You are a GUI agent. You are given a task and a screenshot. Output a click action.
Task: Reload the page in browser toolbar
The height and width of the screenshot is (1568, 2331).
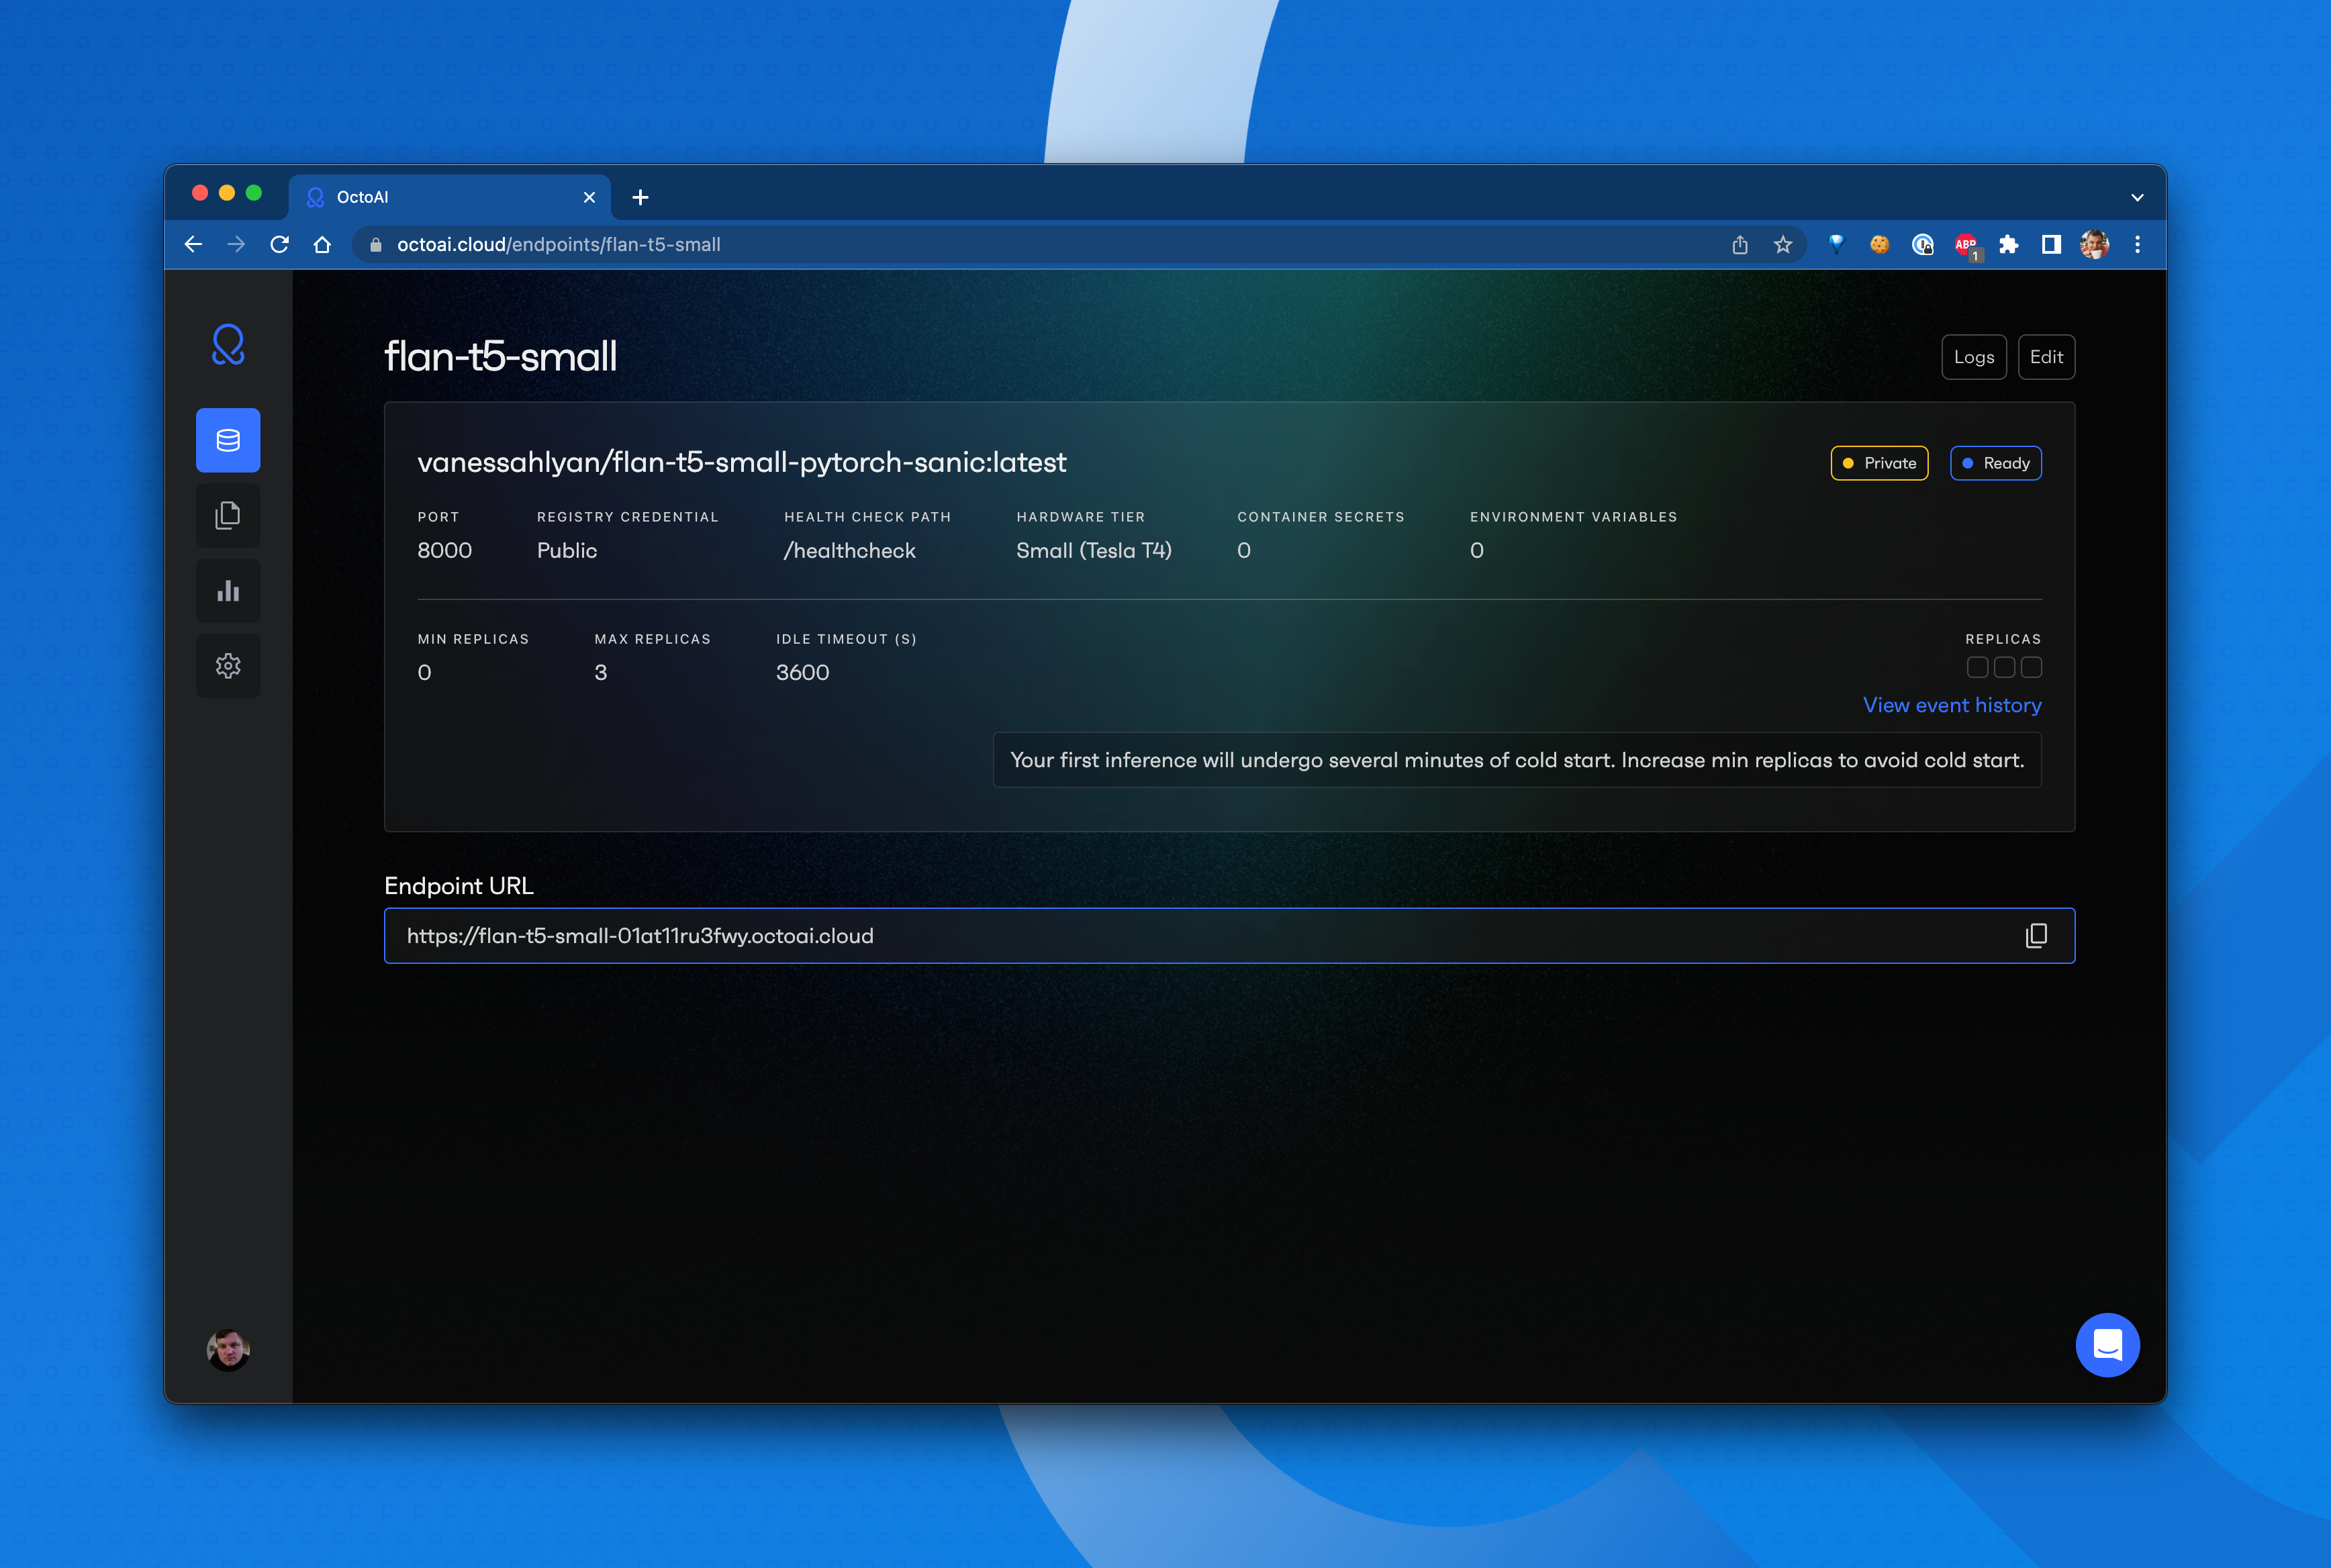coord(280,245)
